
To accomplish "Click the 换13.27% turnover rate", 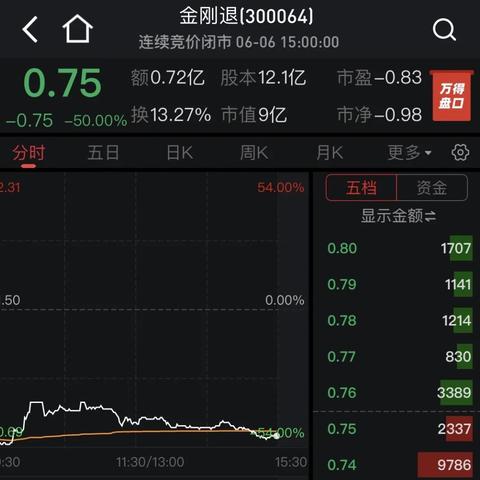I will pyautogui.click(x=171, y=115).
